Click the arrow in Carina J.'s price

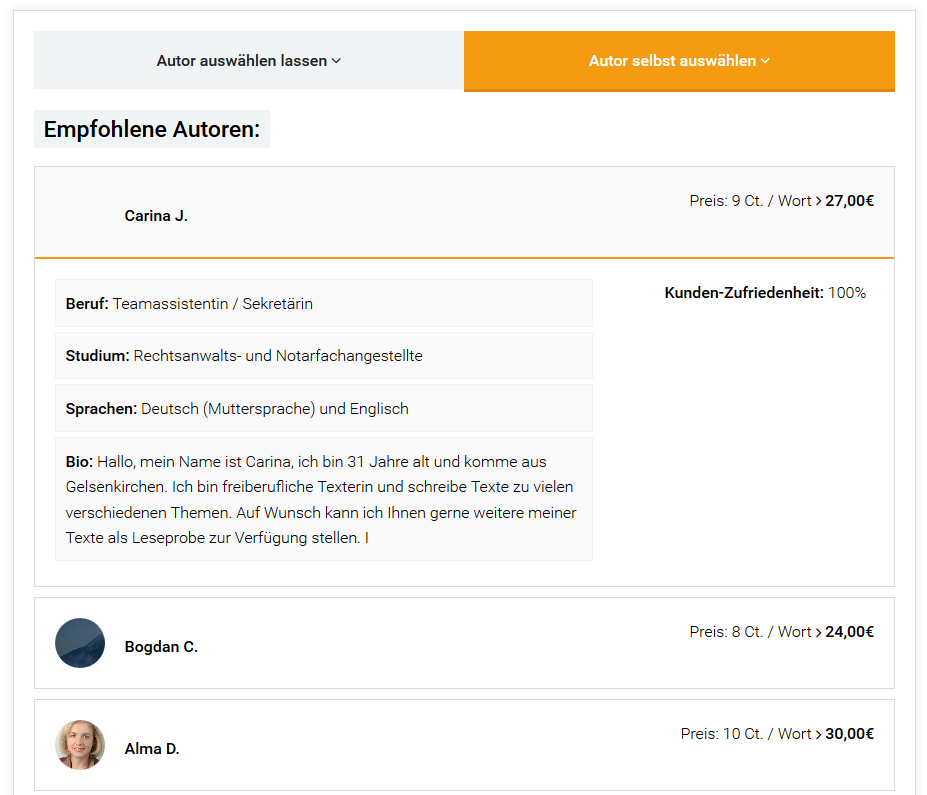click(x=819, y=201)
